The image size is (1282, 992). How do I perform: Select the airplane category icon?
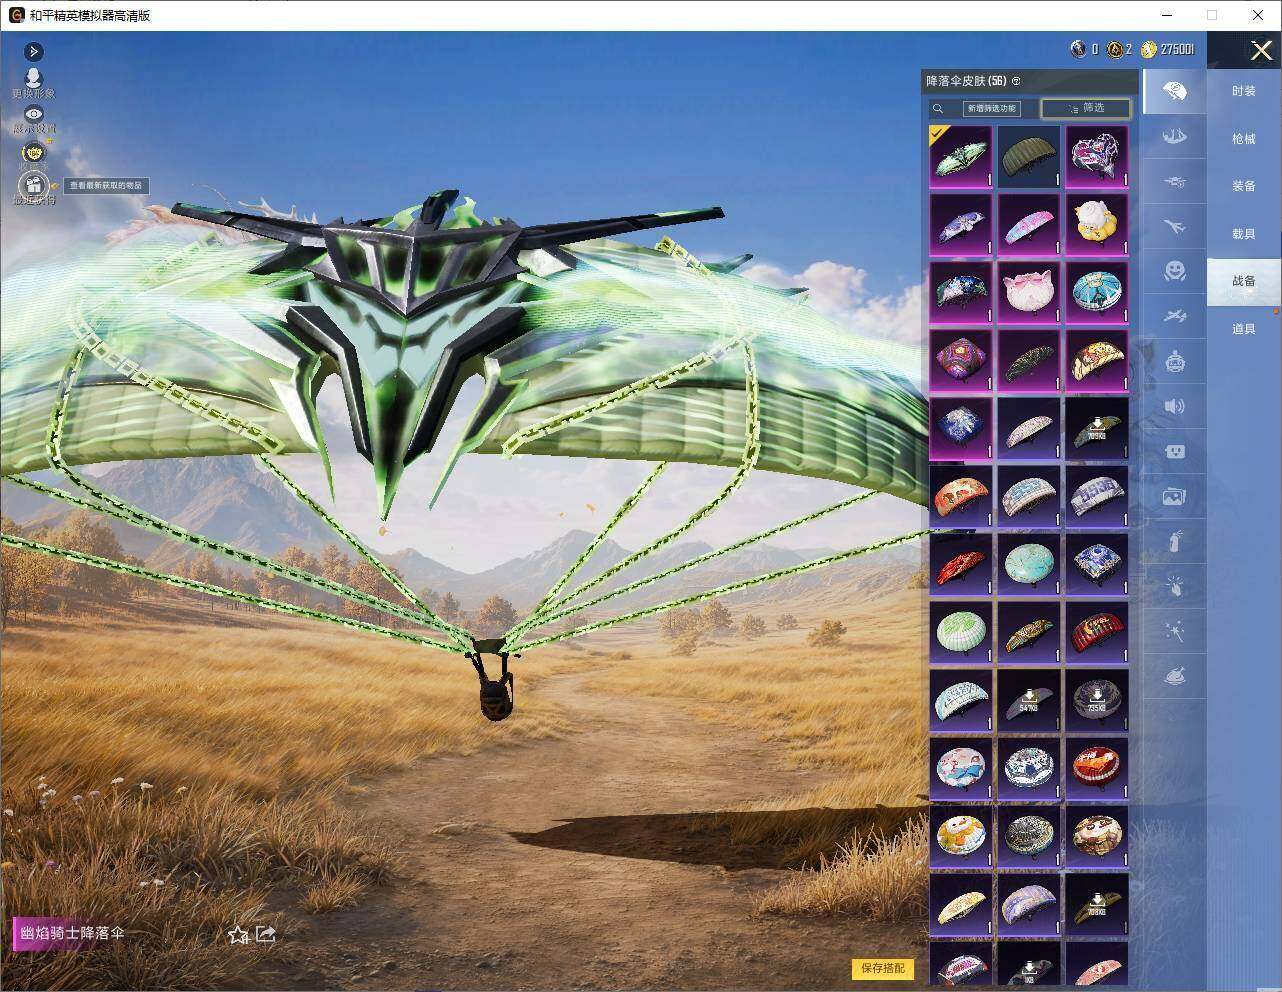(x=1175, y=227)
